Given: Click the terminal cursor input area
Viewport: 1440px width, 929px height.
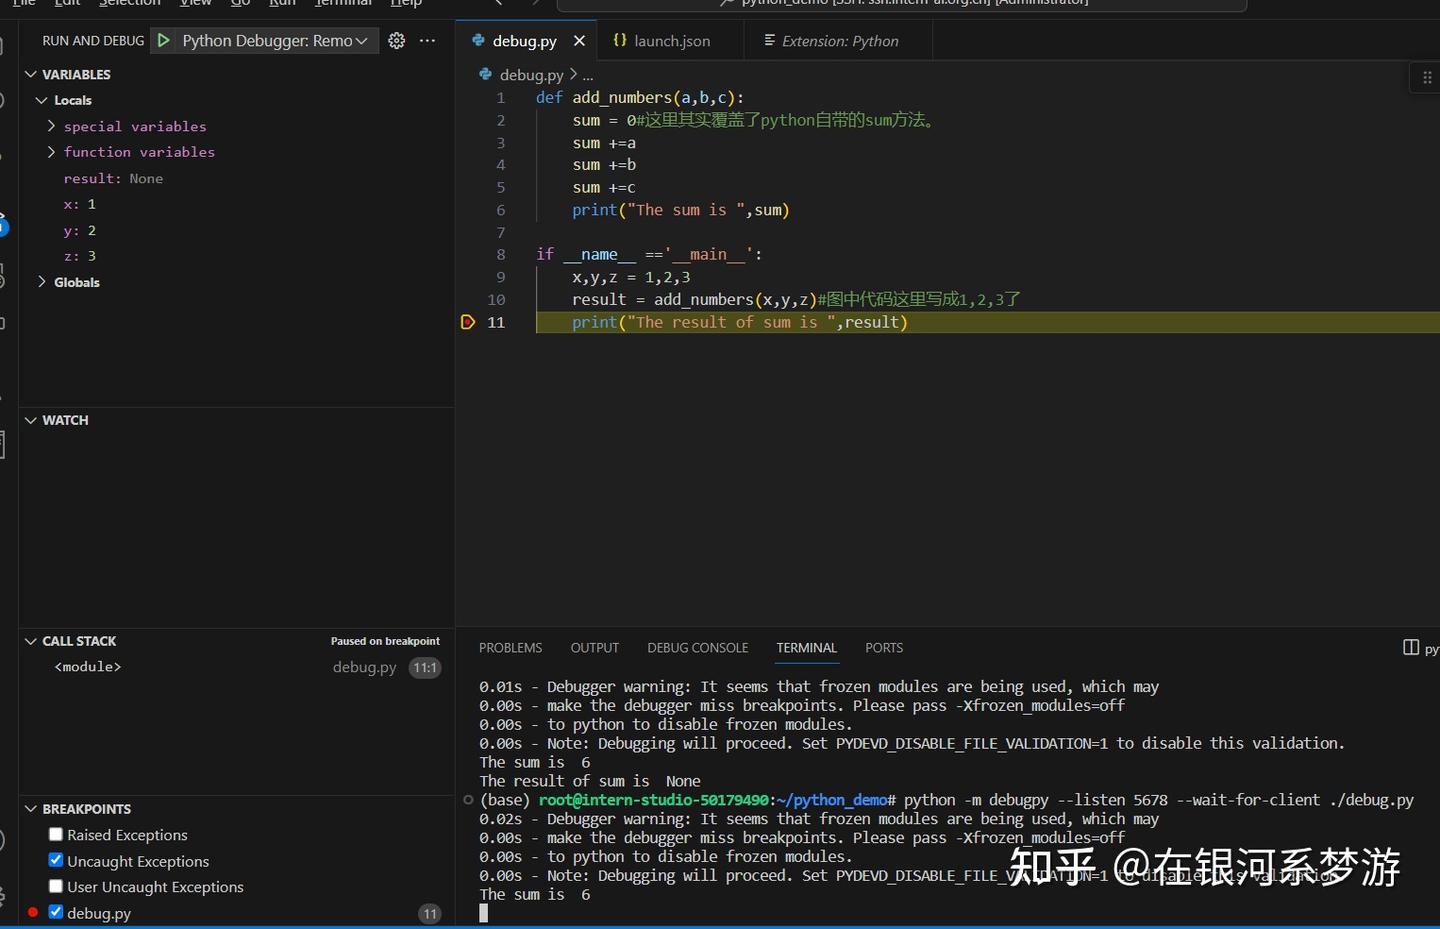Looking at the screenshot, I should click(x=484, y=913).
